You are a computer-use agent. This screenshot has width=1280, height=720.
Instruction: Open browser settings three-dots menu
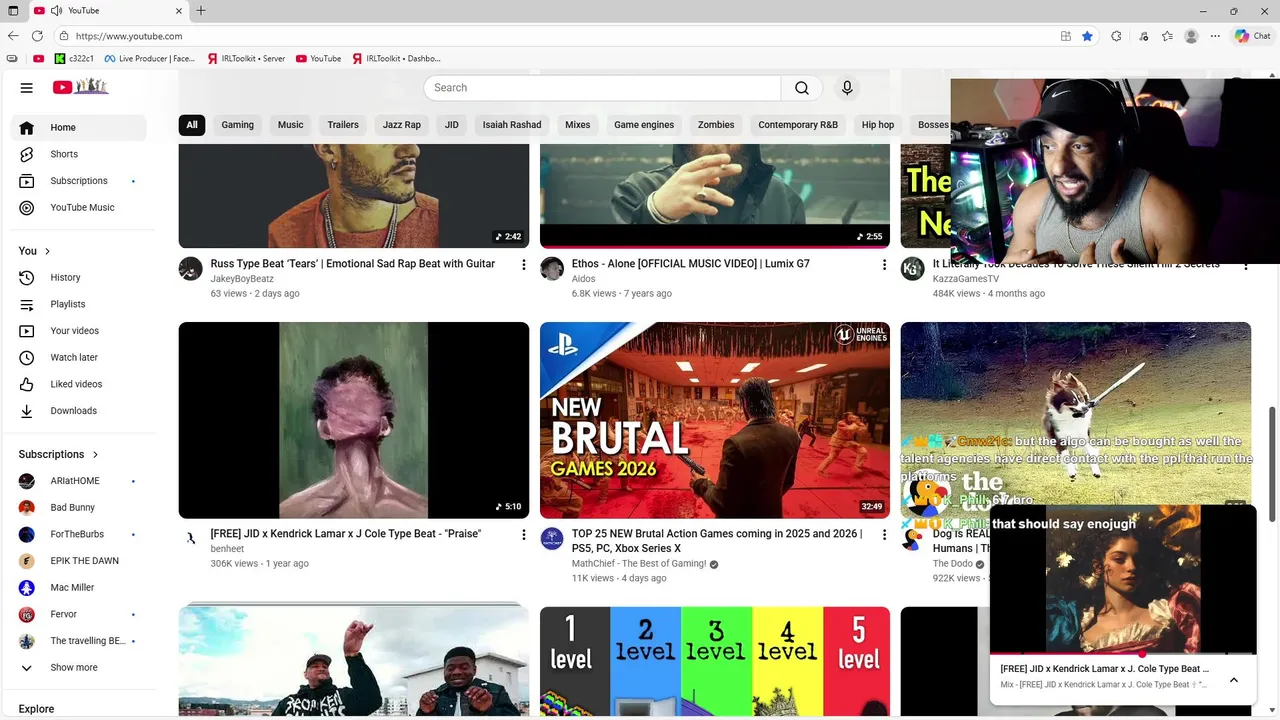pyautogui.click(x=1215, y=36)
